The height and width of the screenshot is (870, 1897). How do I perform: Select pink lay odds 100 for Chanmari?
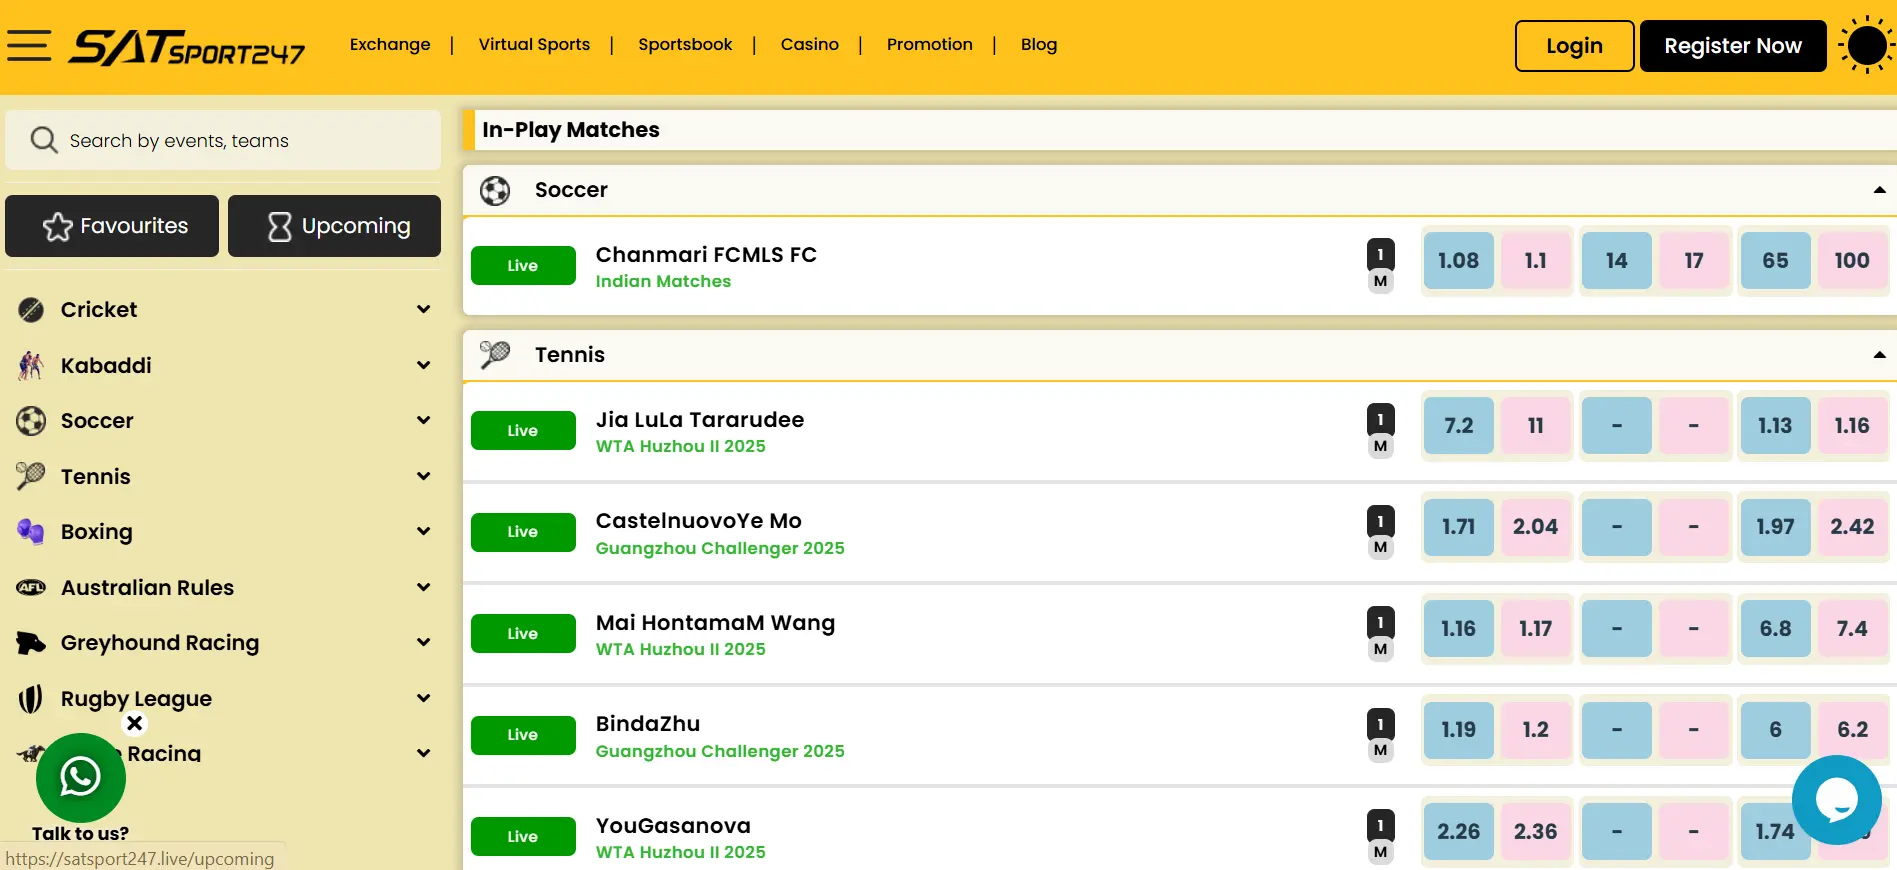[x=1852, y=261]
